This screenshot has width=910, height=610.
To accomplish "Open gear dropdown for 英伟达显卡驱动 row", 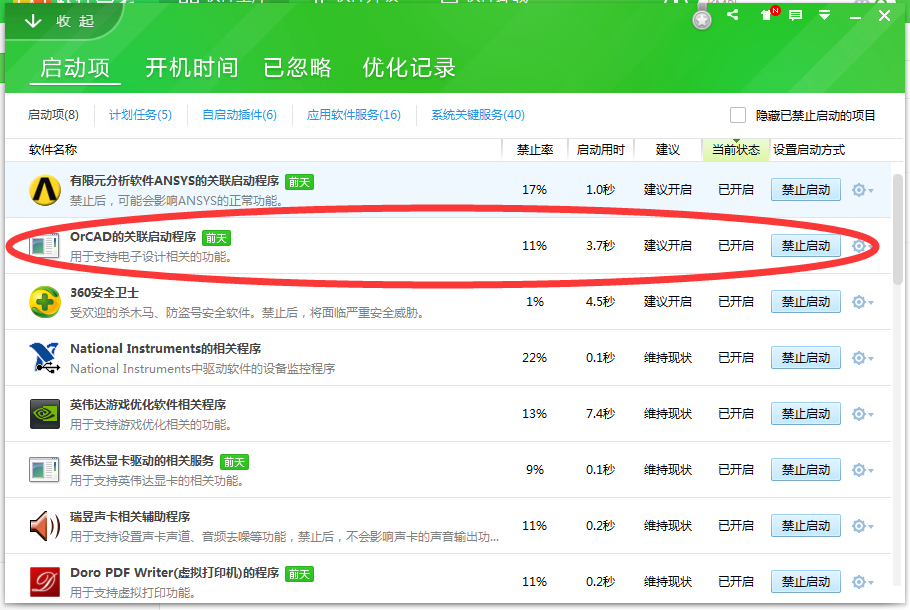I will click(862, 470).
